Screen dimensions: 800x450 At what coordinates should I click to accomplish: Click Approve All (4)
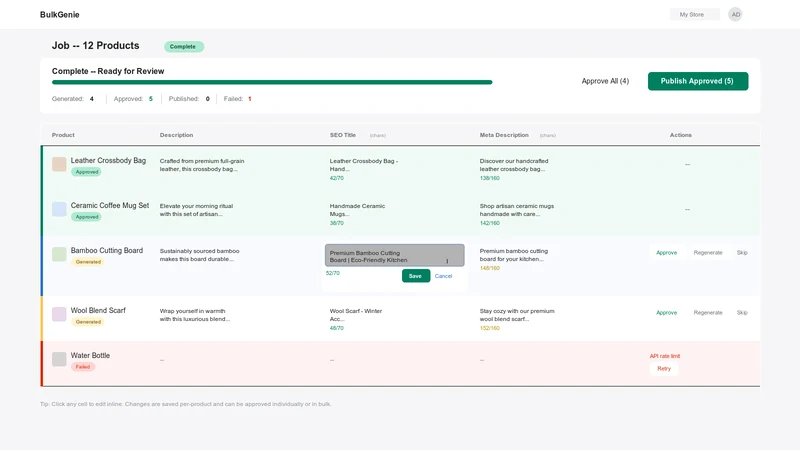(605, 81)
